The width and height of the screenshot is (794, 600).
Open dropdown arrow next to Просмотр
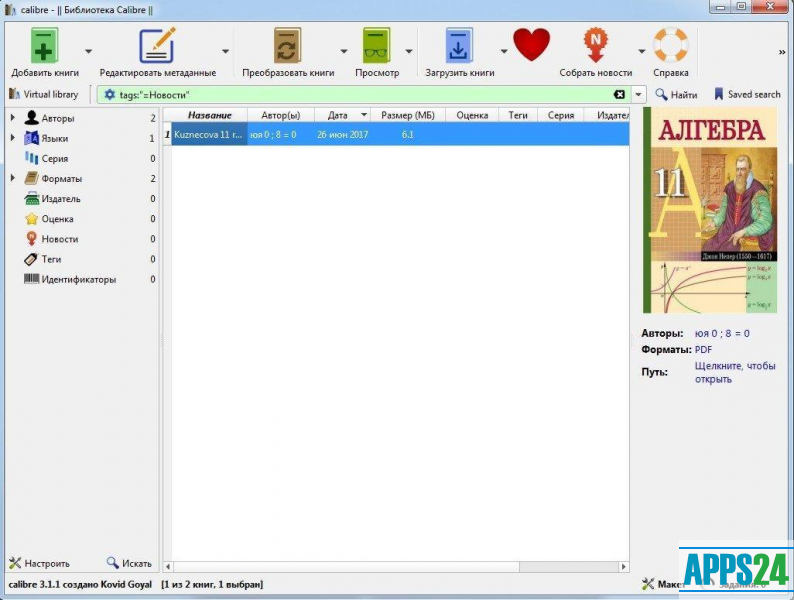coord(409,51)
